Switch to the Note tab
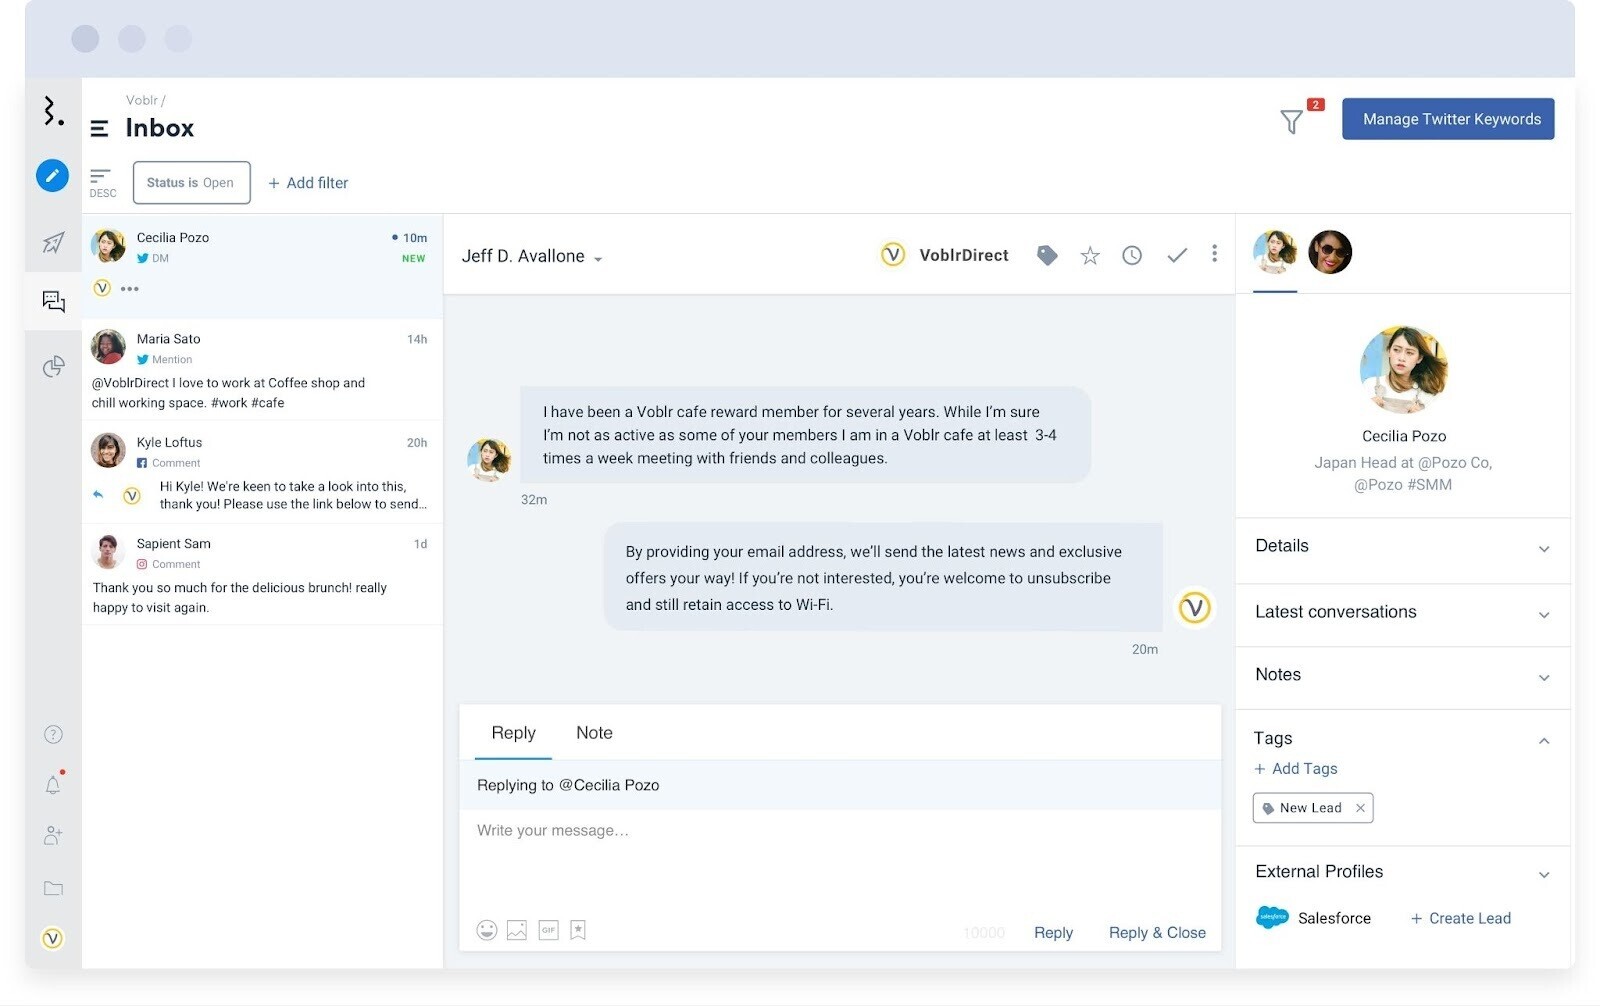The width and height of the screenshot is (1600, 1006). tap(594, 733)
